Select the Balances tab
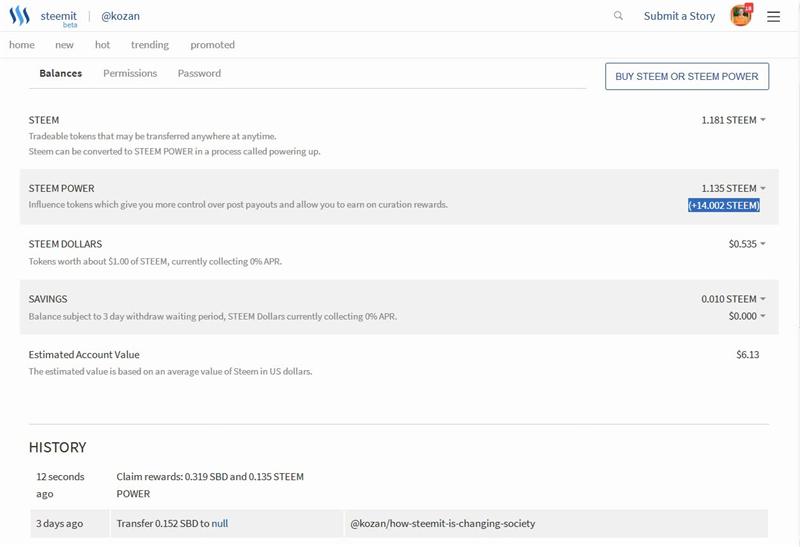800x547 pixels. (61, 73)
